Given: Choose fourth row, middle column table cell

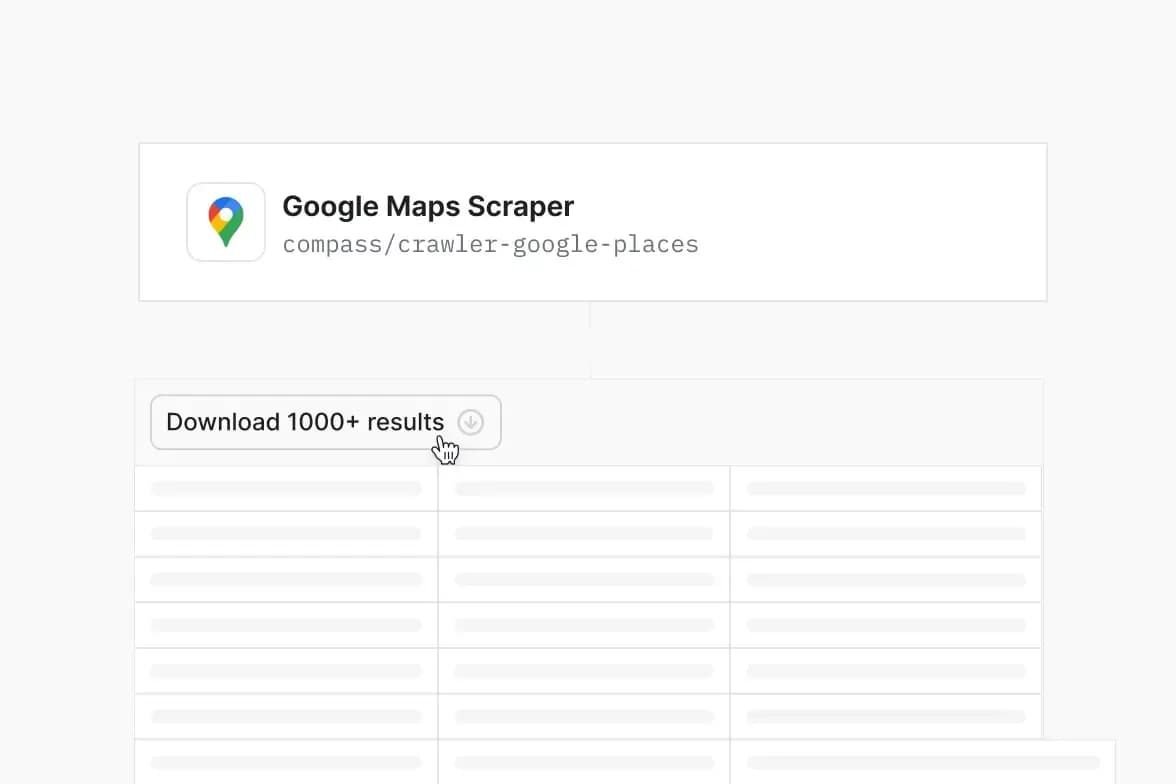Looking at the screenshot, I should pos(584,625).
